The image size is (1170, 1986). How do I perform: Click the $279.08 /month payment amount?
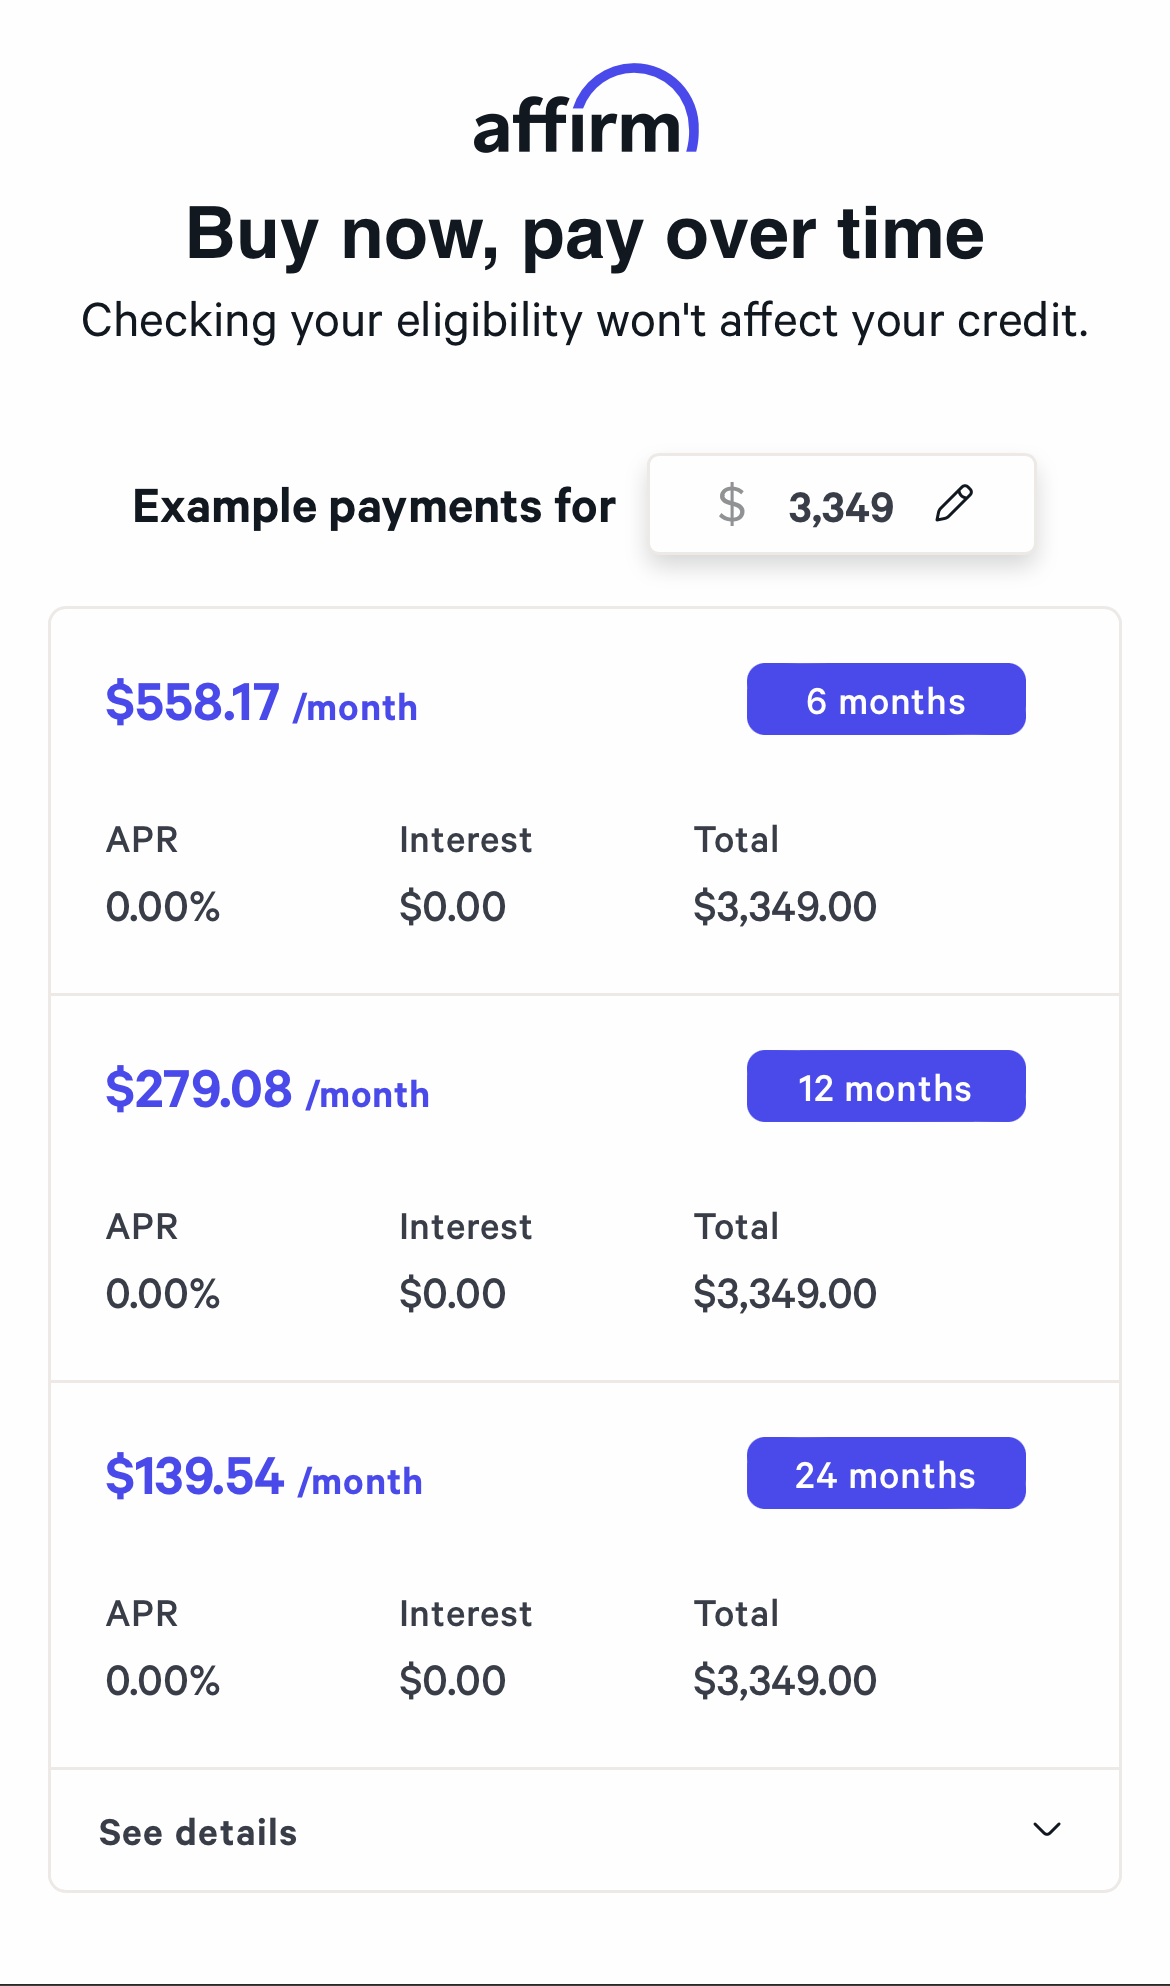pyautogui.click(x=267, y=1090)
